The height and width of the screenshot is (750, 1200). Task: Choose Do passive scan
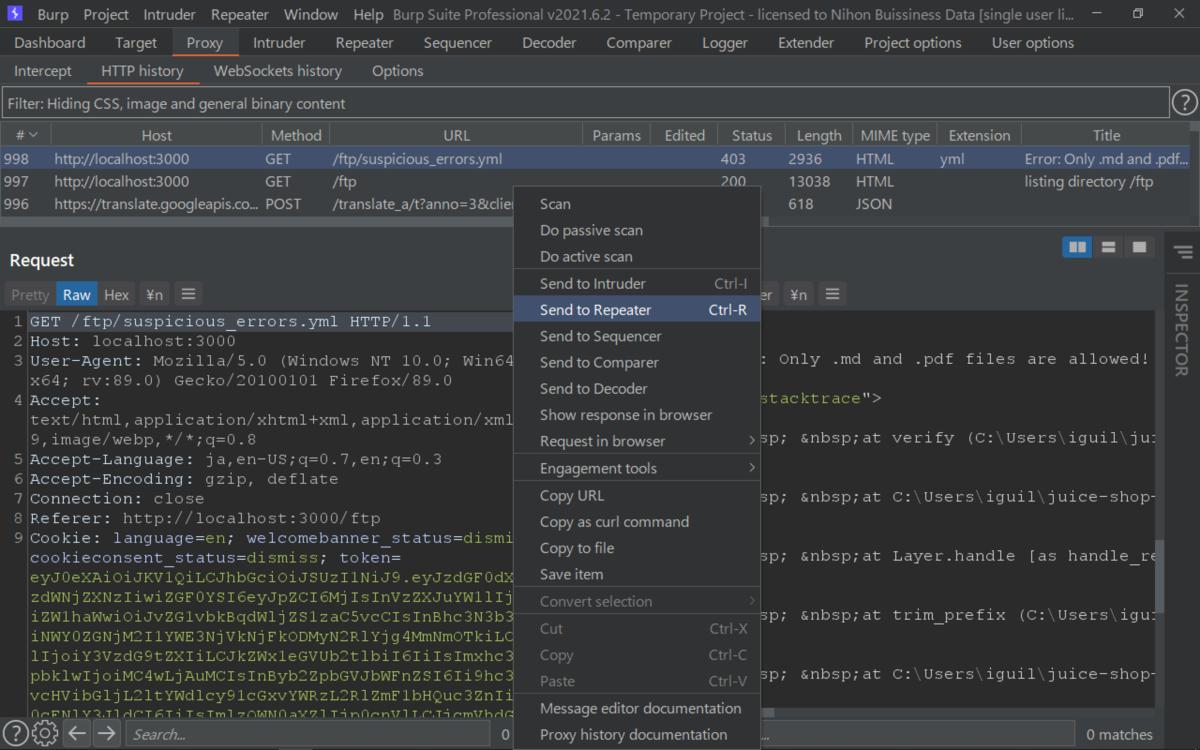(x=637, y=230)
